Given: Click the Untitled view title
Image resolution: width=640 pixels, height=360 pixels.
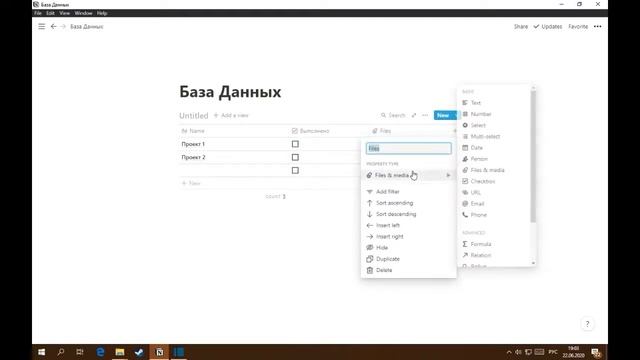Looking at the screenshot, I should point(193,116).
